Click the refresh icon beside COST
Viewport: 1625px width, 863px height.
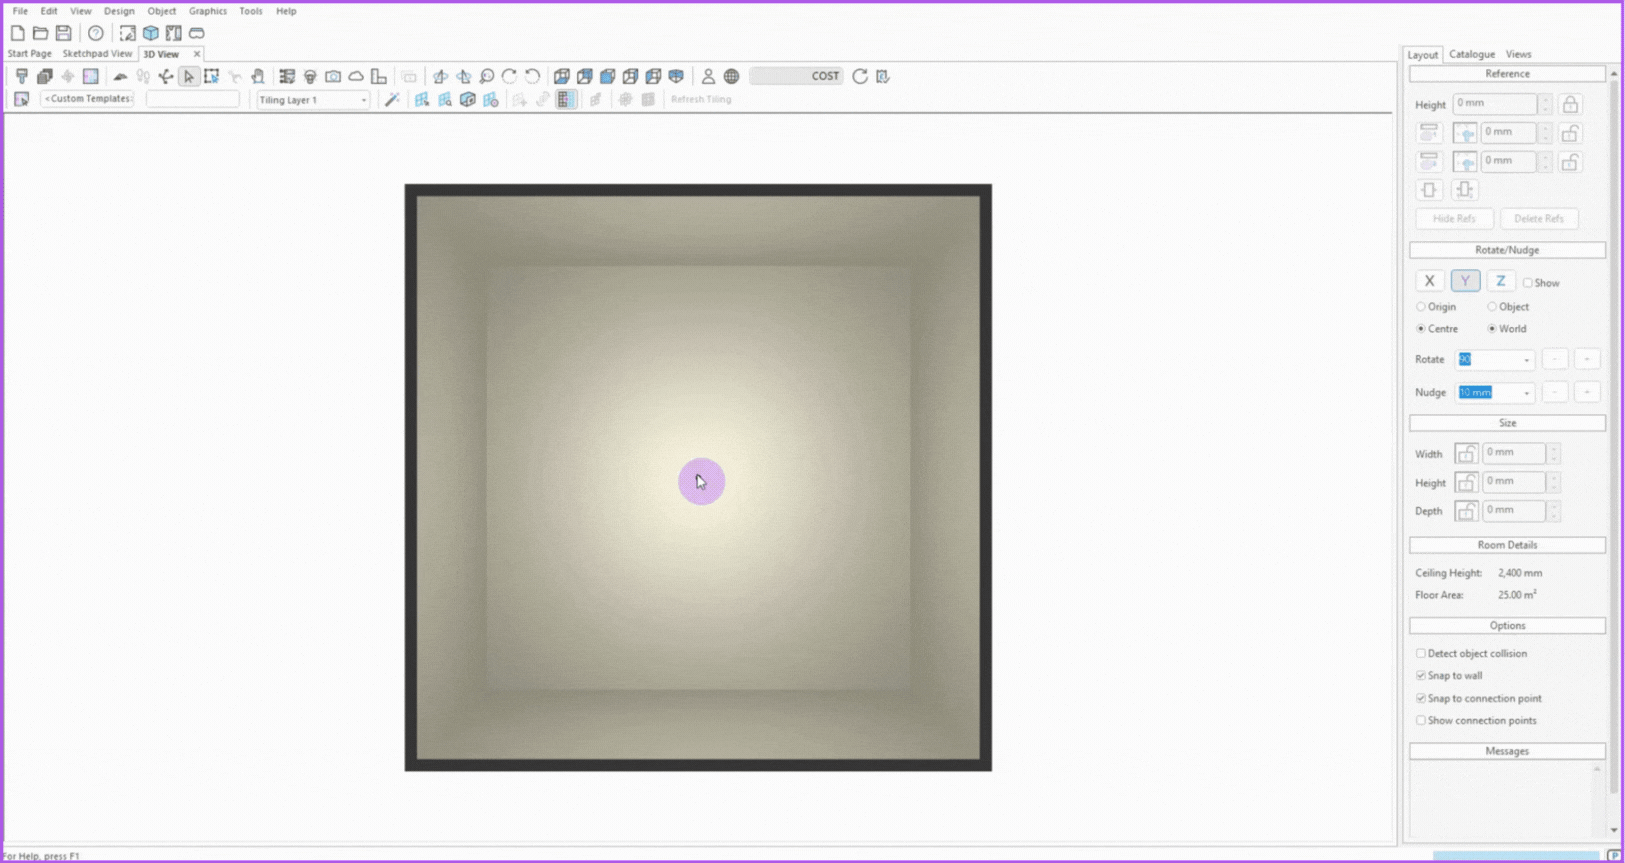tap(860, 76)
